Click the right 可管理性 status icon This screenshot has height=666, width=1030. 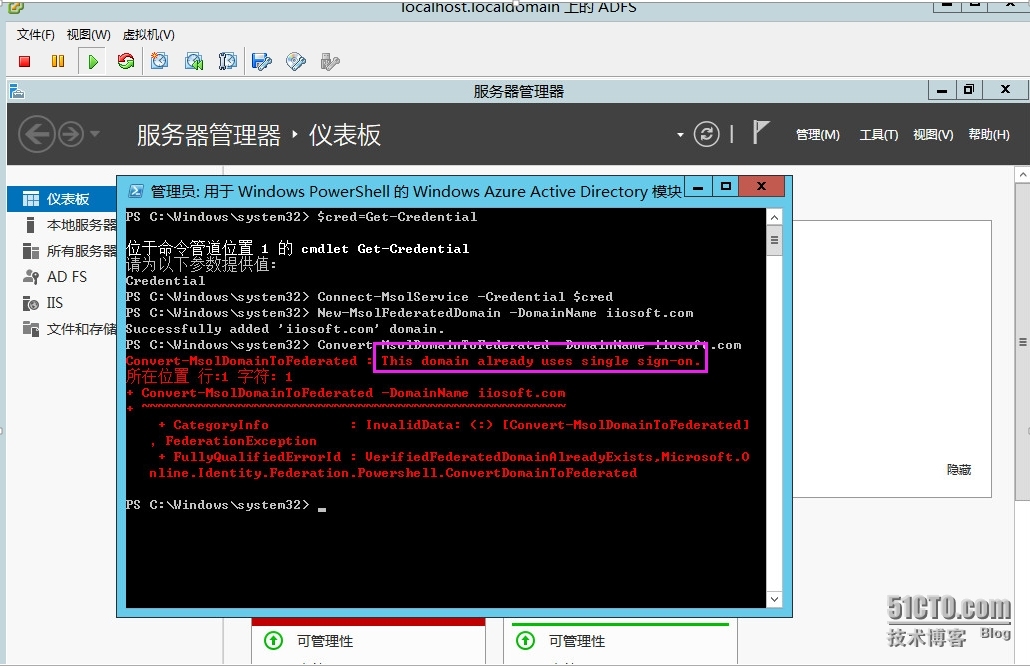(x=526, y=640)
